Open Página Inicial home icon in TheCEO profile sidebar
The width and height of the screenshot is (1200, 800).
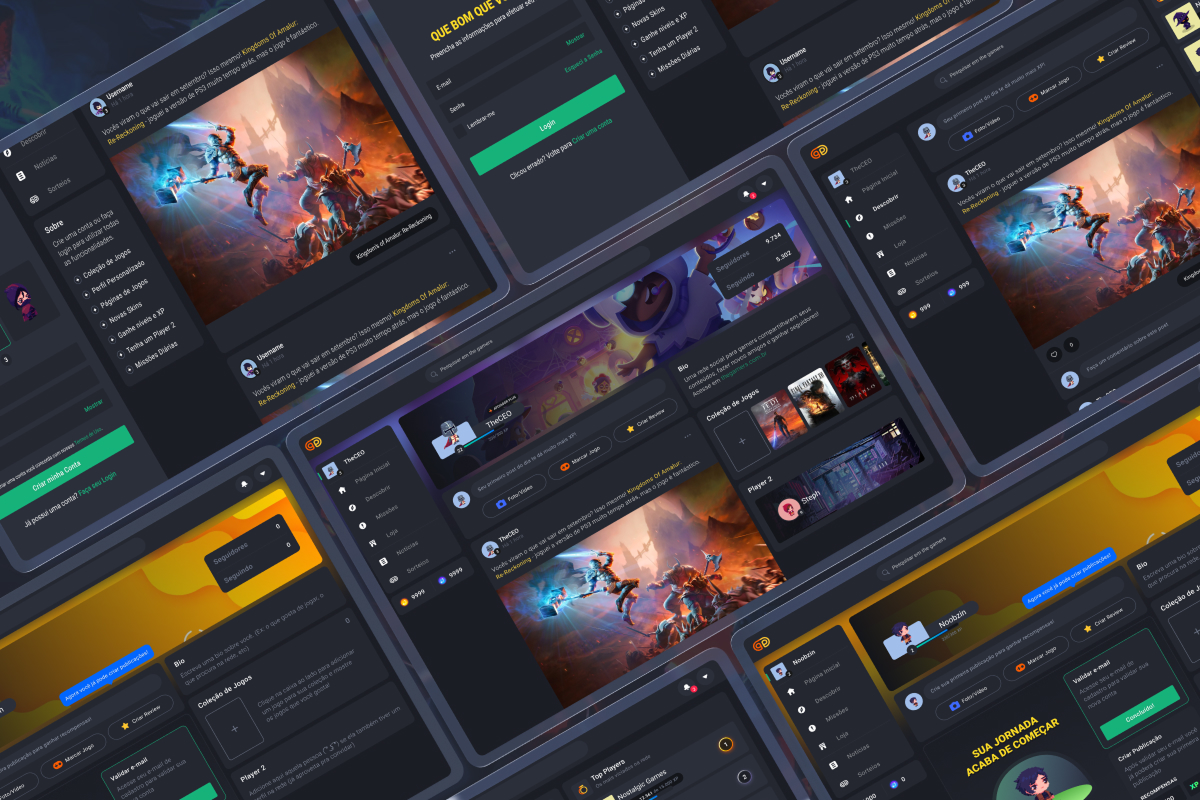342,490
